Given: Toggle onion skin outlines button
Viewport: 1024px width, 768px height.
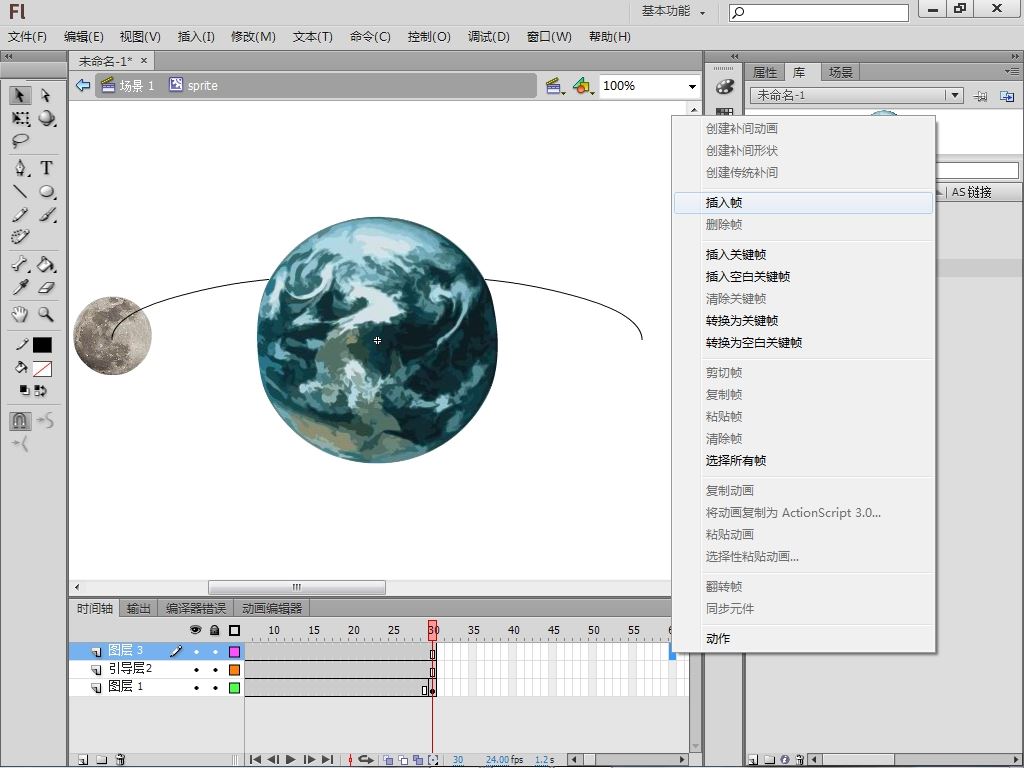Looking at the screenshot, I should point(403,760).
